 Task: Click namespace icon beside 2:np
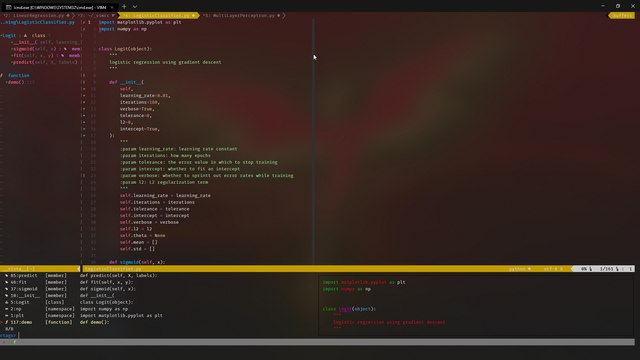tap(7, 309)
